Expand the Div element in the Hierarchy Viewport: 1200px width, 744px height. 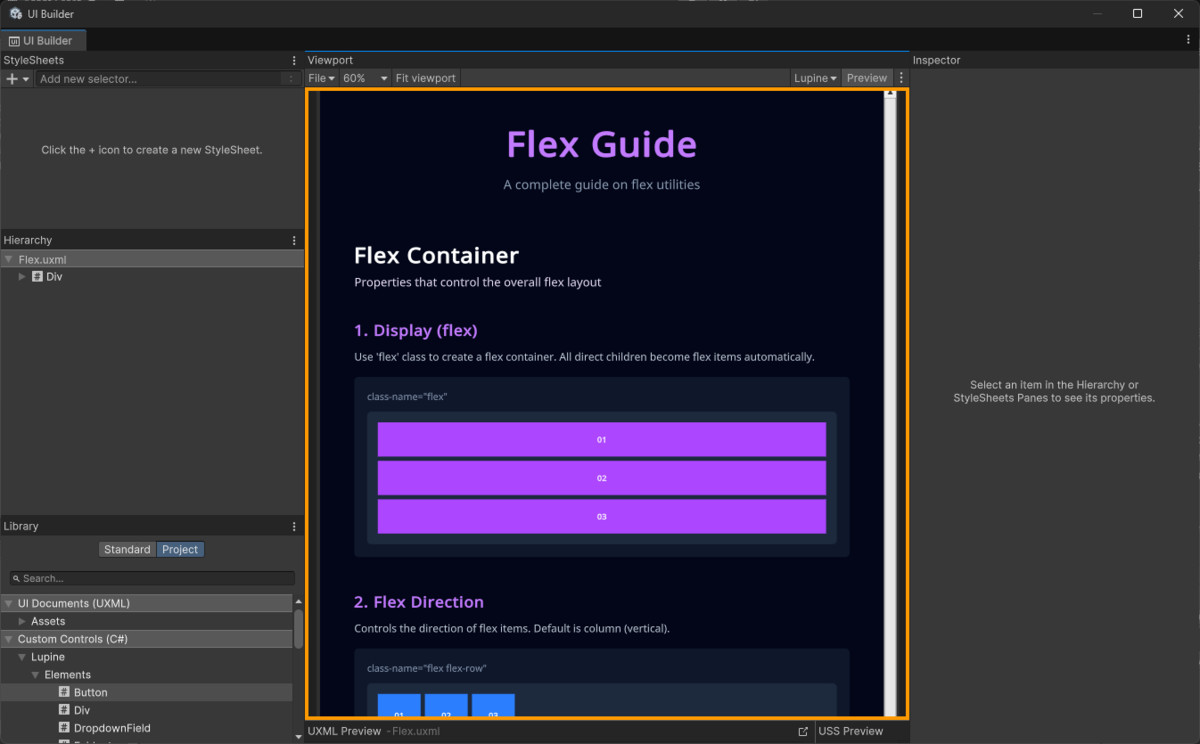coord(22,277)
